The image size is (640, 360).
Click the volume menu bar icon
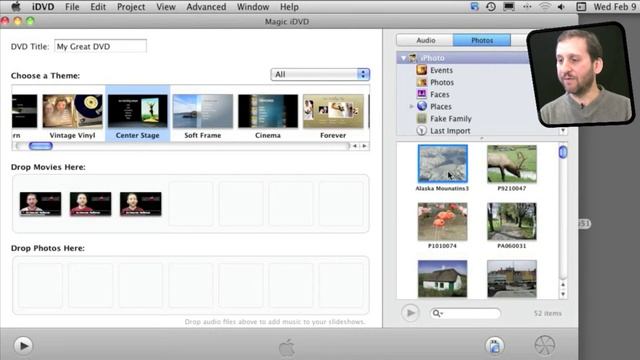tap(562, 7)
